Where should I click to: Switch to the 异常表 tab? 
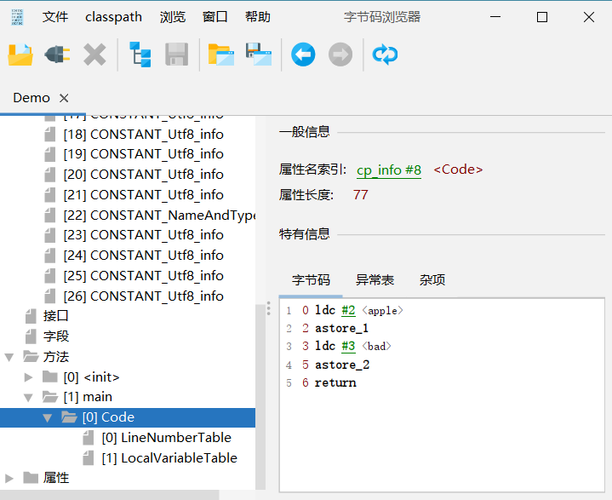[374, 280]
